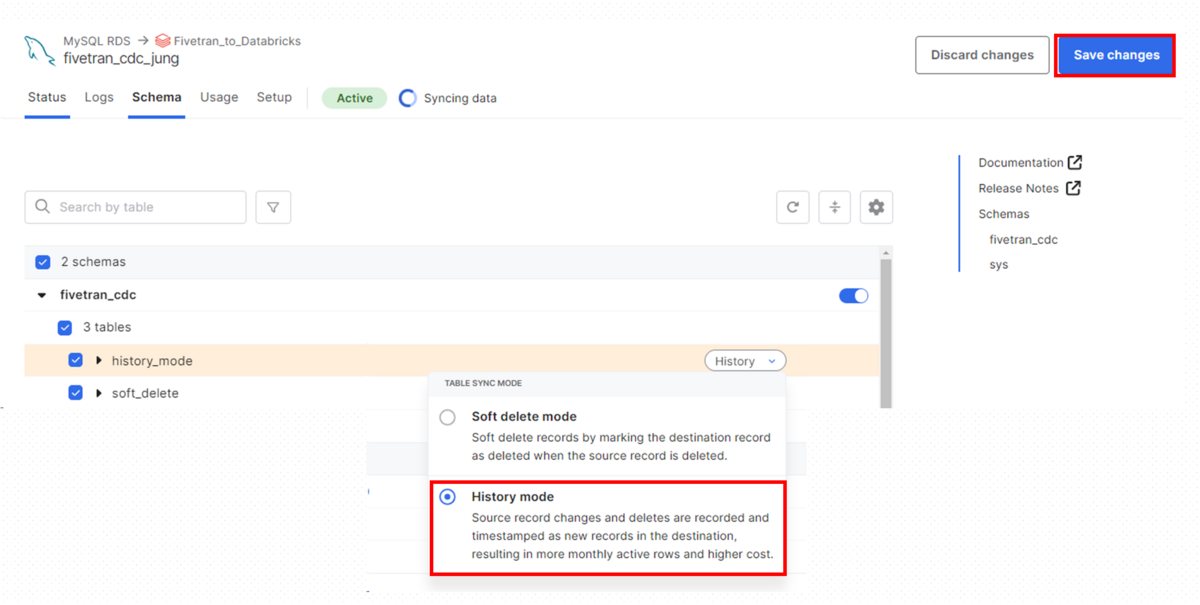
Task: Click the Save changes button
Action: coord(1116,55)
